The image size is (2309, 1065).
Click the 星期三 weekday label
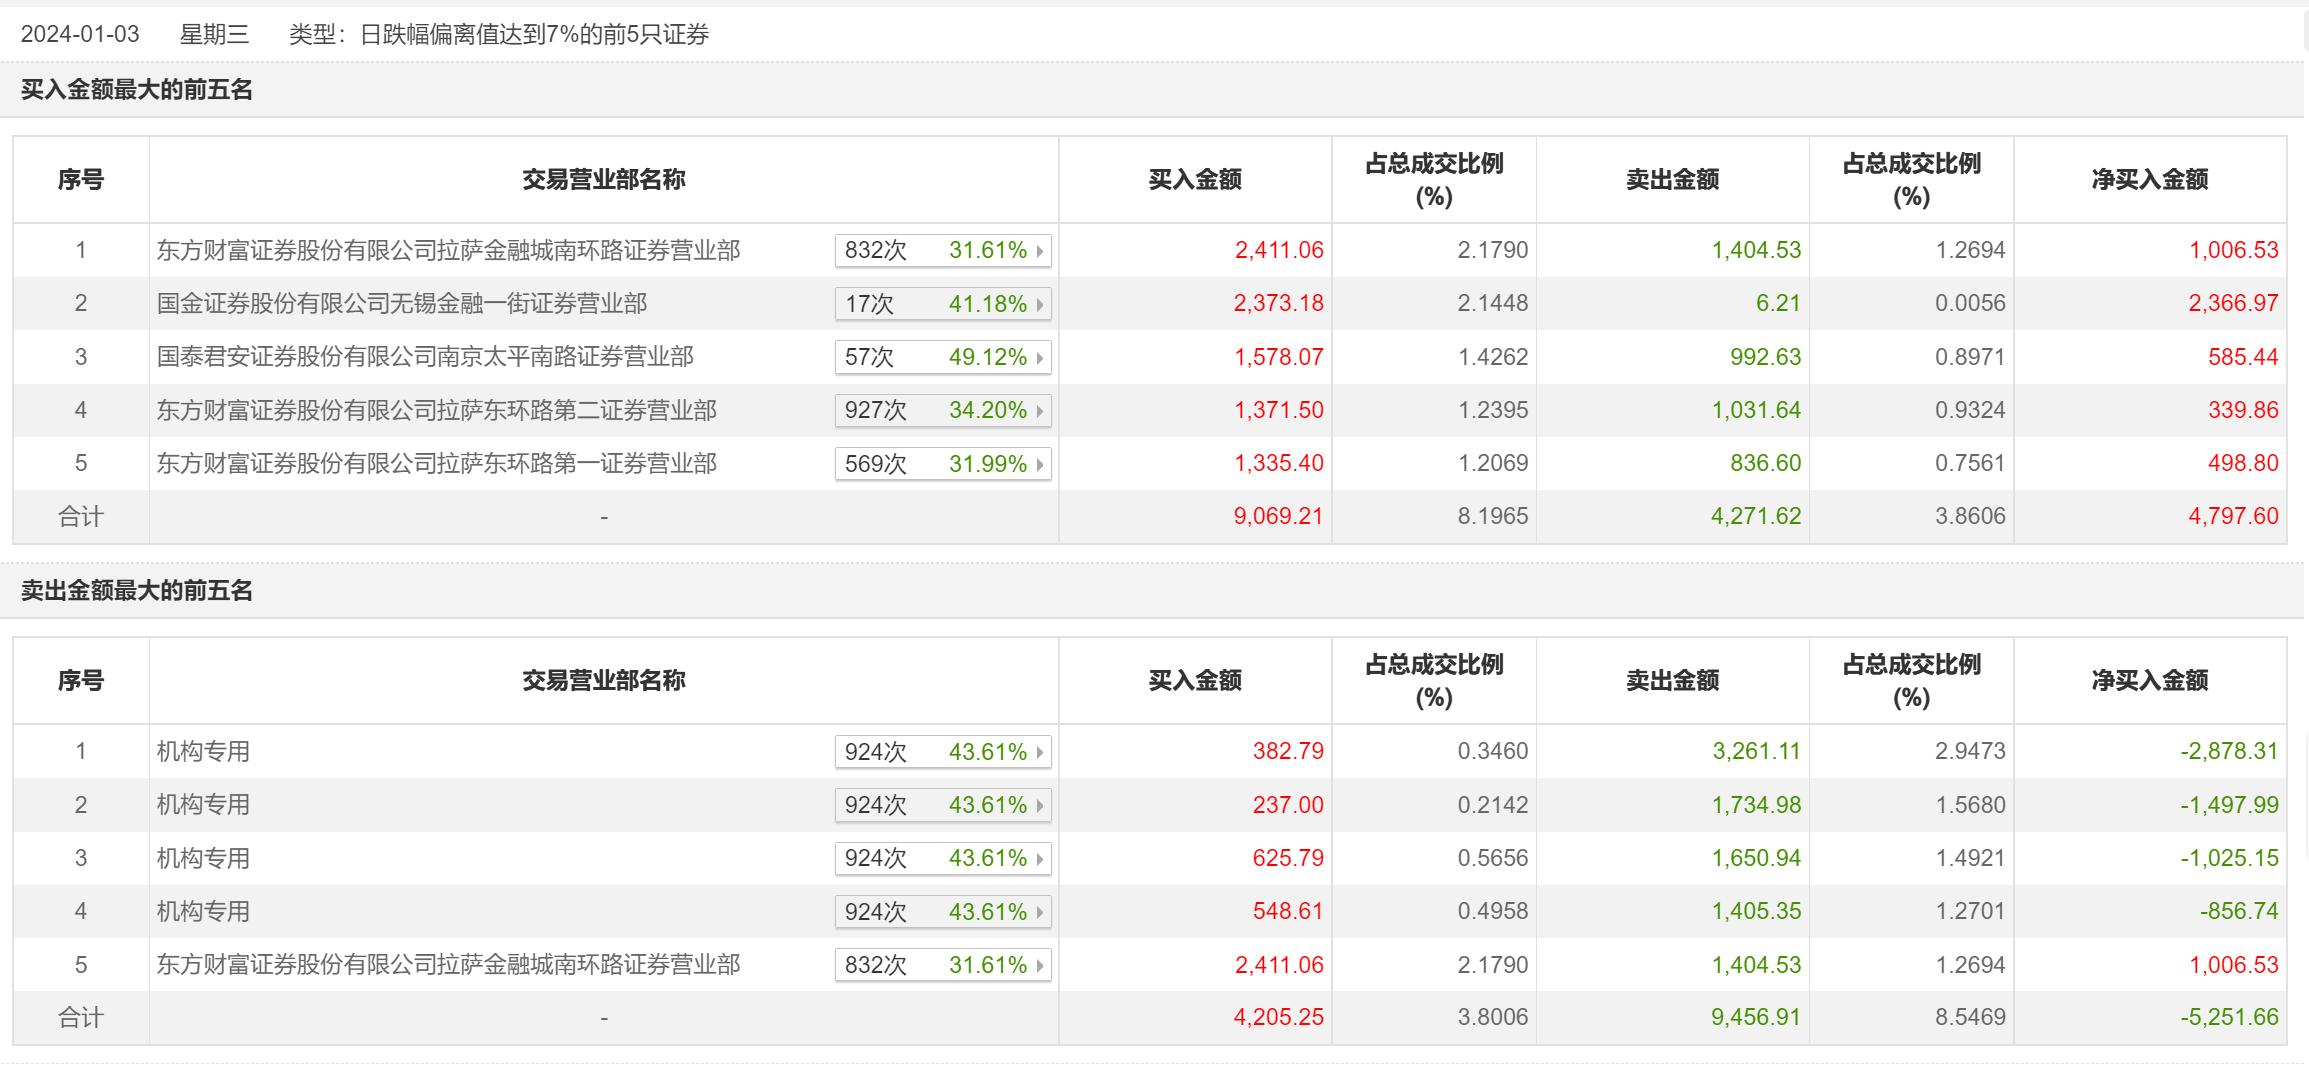coord(214,35)
